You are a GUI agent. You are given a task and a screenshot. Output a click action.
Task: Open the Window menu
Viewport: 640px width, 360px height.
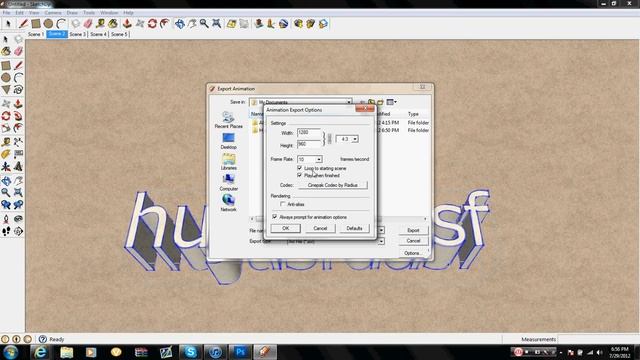click(109, 13)
